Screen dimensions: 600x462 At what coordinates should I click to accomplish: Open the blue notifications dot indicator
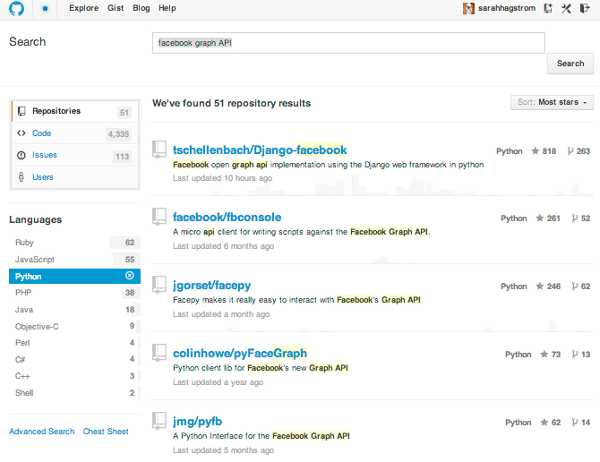click(45, 8)
